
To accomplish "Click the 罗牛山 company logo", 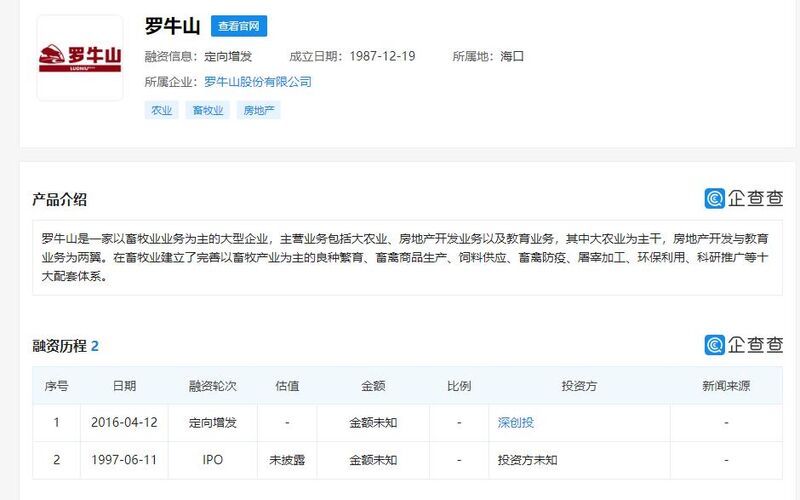I will (x=80, y=58).
